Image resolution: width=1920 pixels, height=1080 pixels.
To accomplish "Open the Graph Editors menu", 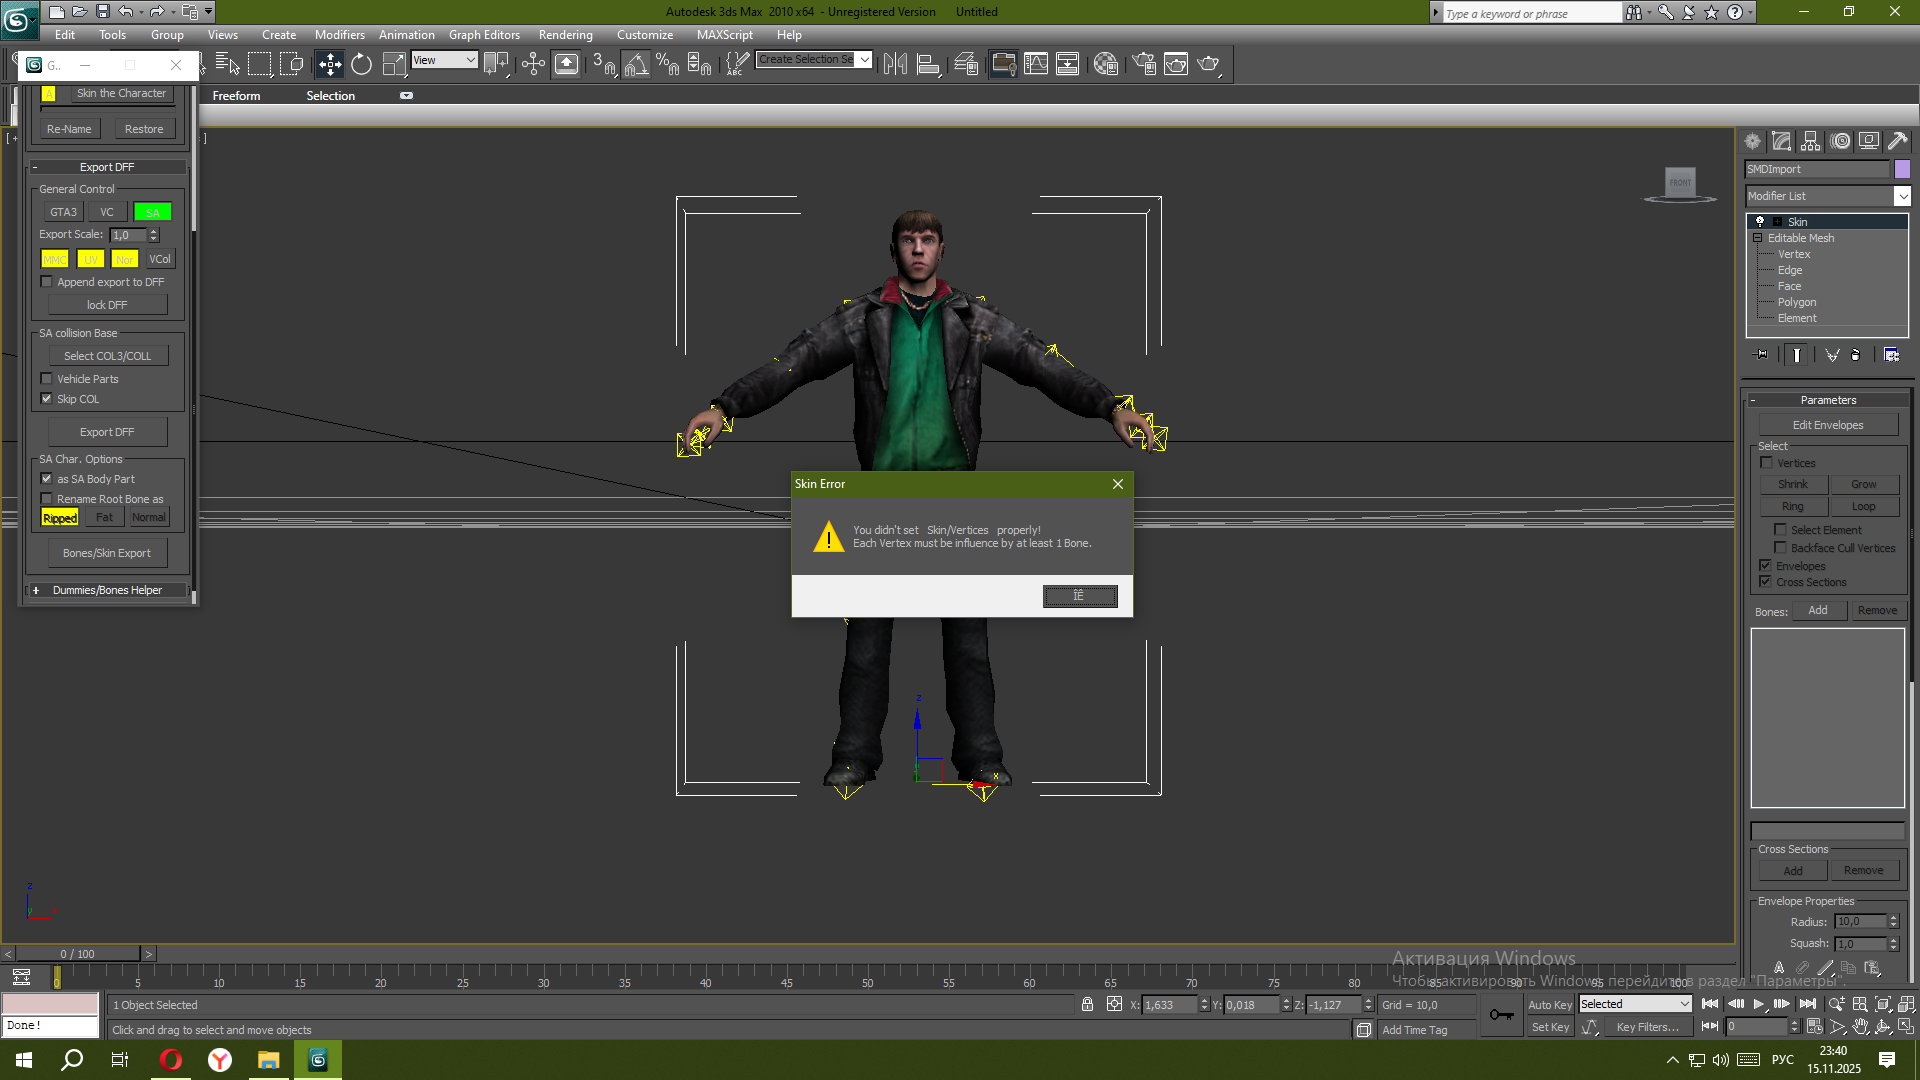I will point(484,35).
